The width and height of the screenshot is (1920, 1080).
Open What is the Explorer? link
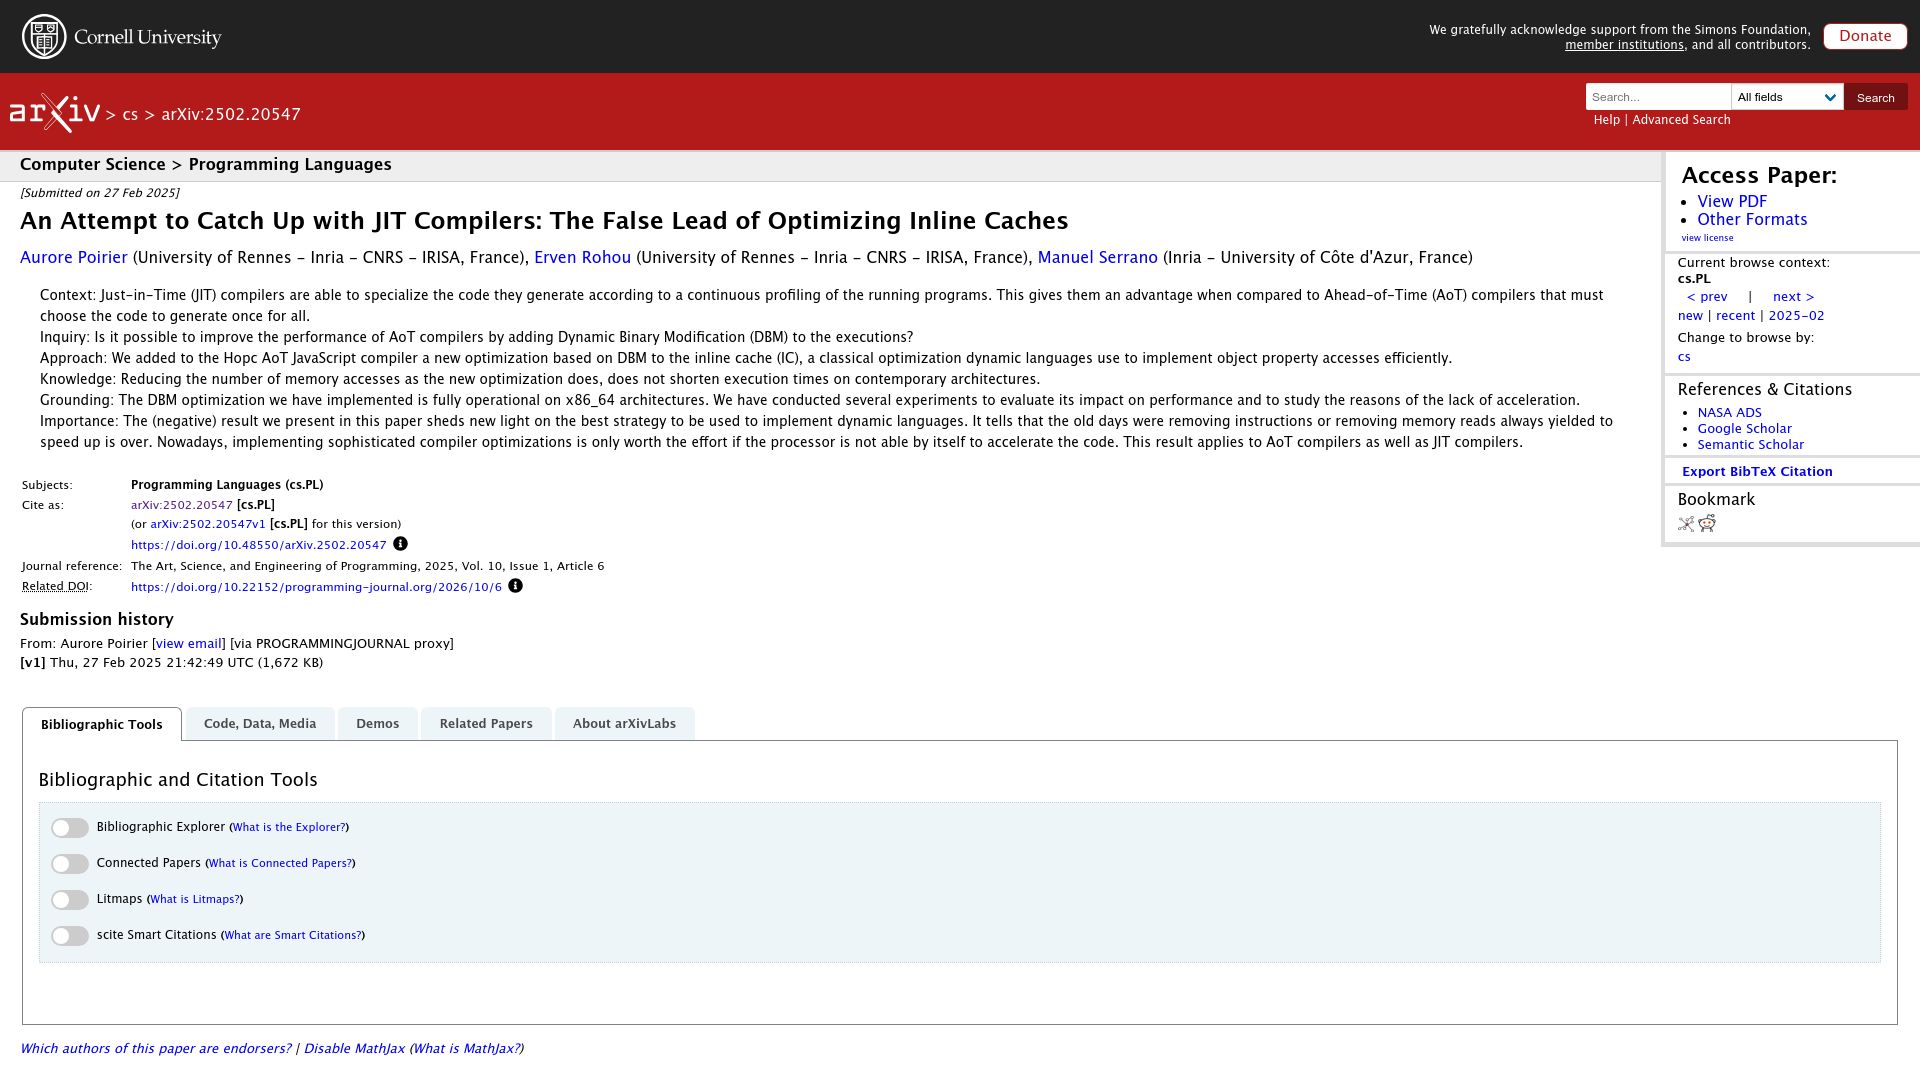[289, 828]
